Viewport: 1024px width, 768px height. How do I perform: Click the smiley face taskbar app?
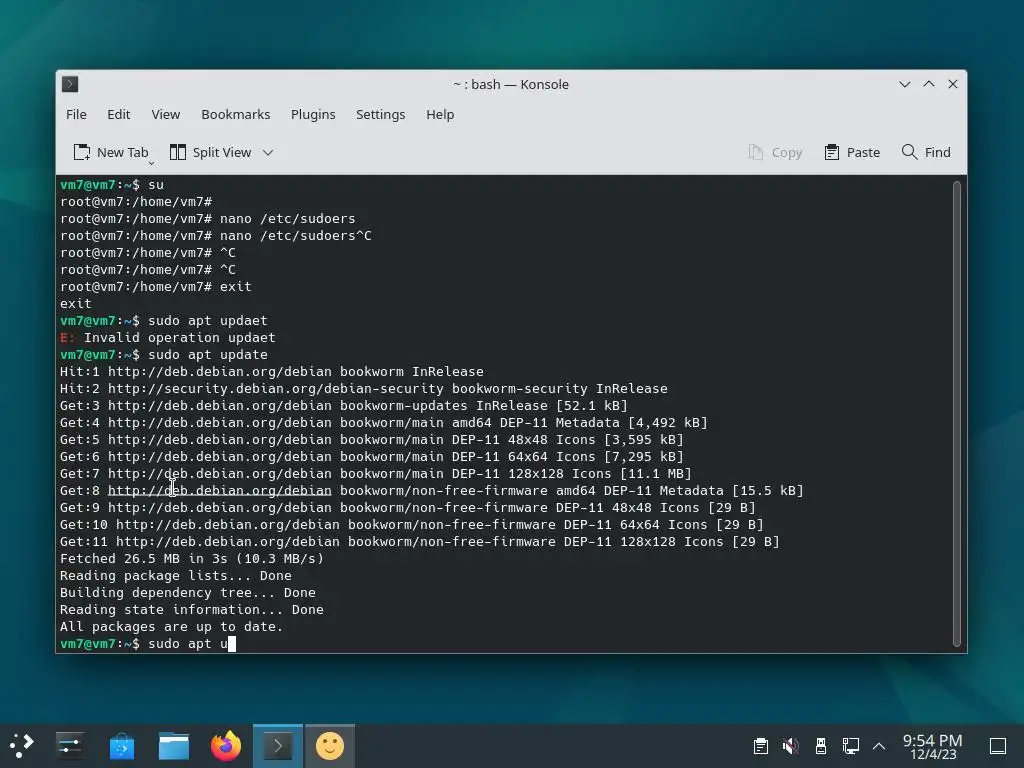pyautogui.click(x=330, y=746)
